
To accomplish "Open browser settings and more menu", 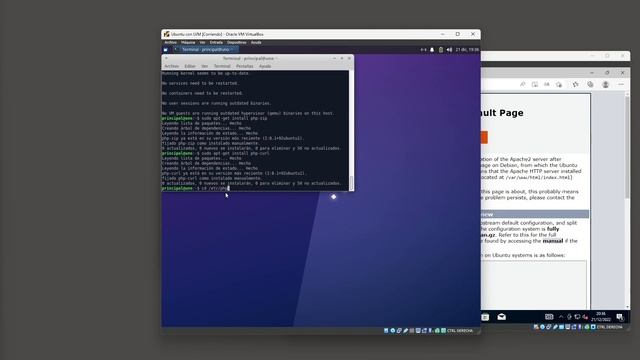I will coord(621,84).
